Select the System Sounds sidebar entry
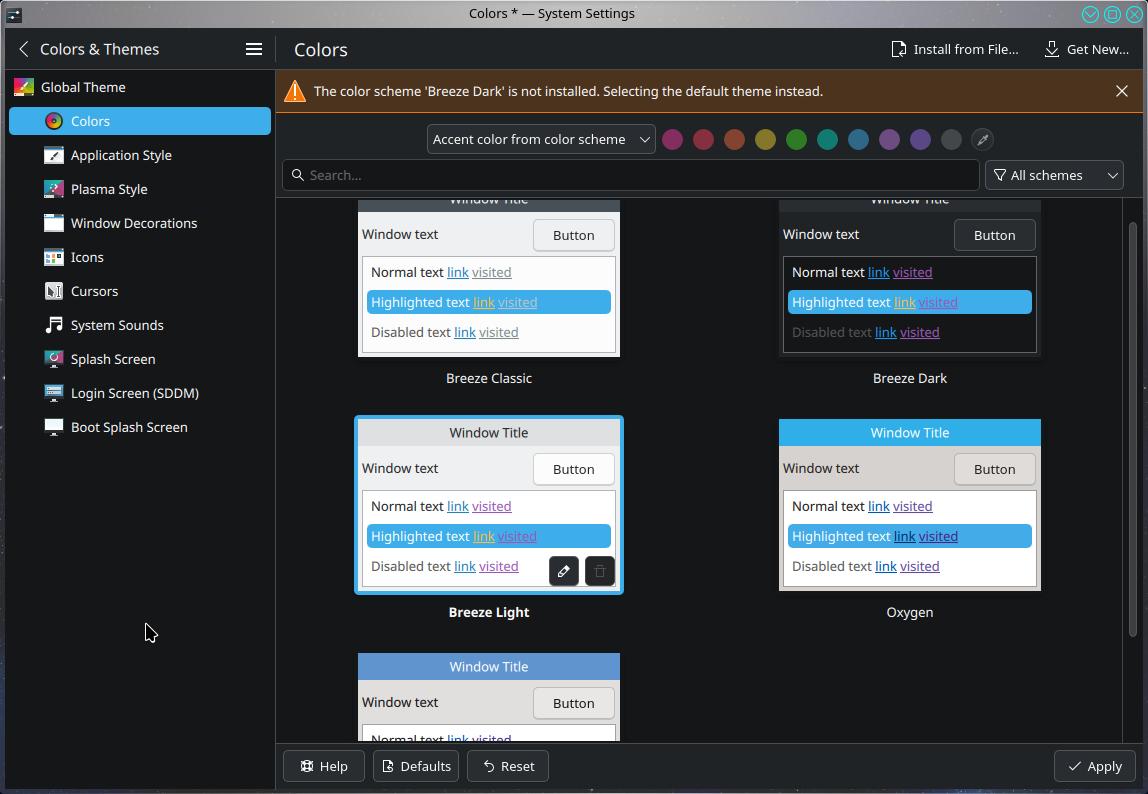The image size is (1148, 794). pos(116,325)
